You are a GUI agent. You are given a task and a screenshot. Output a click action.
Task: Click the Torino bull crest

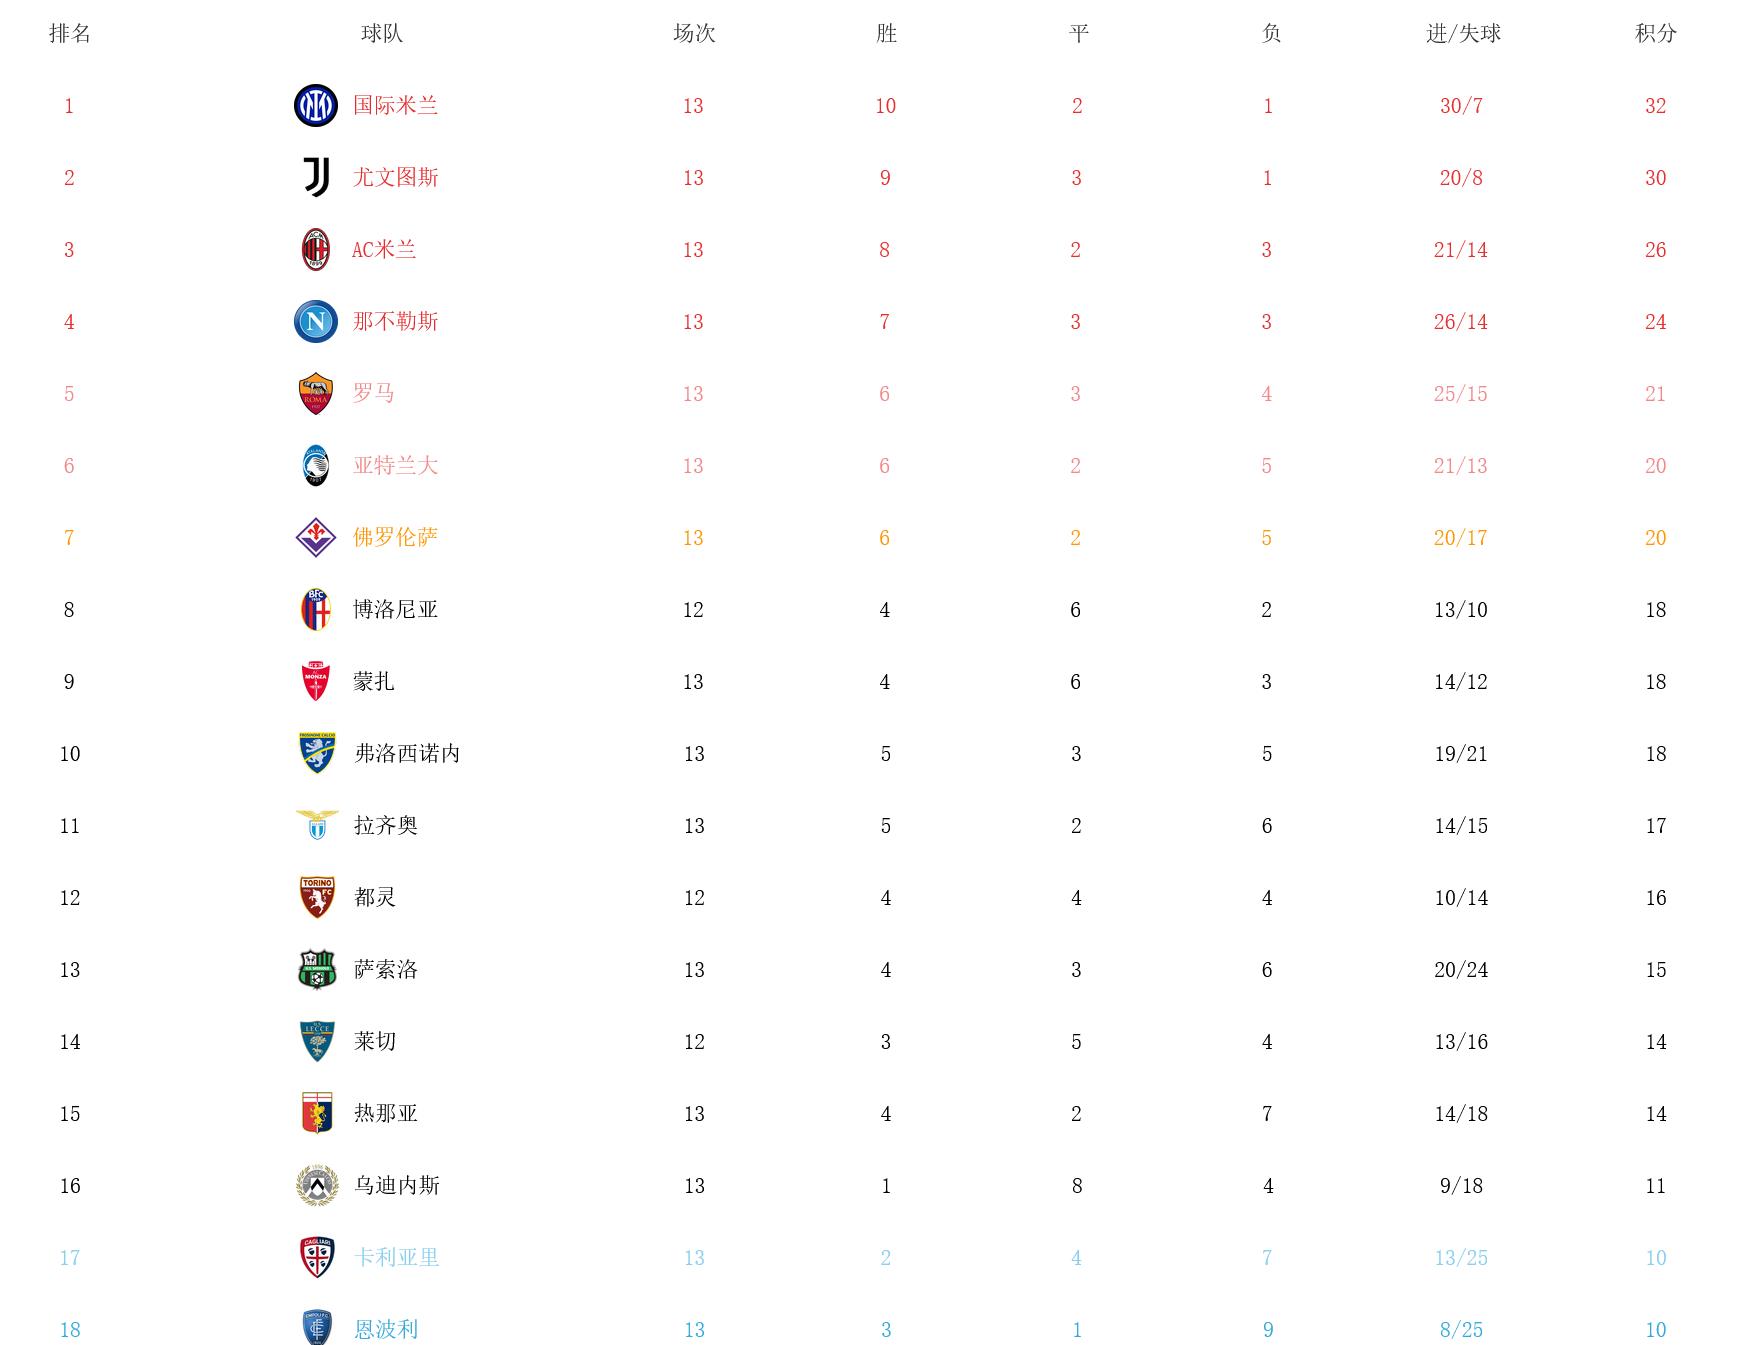click(317, 898)
